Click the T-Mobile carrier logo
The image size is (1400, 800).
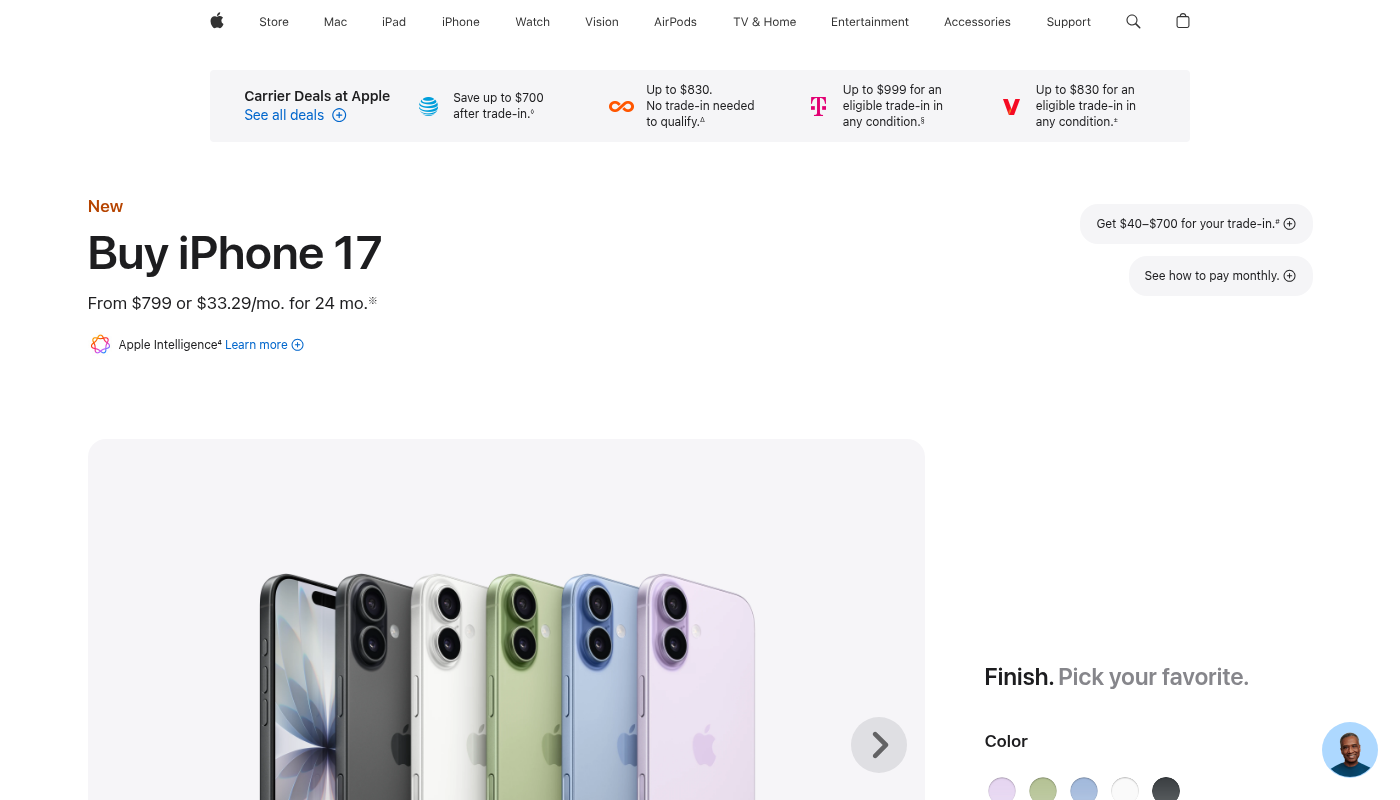pyautogui.click(x=818, y=106)
